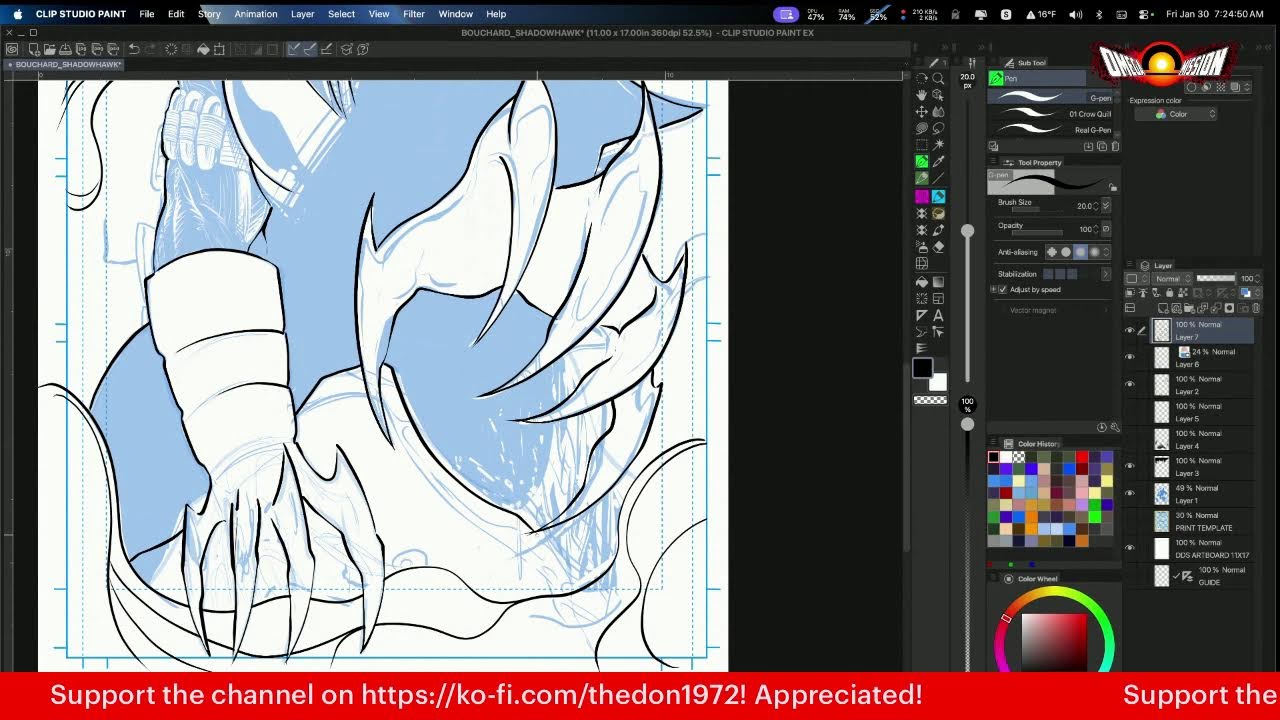Select the Lasso selection tool

(x=938, y=128)
